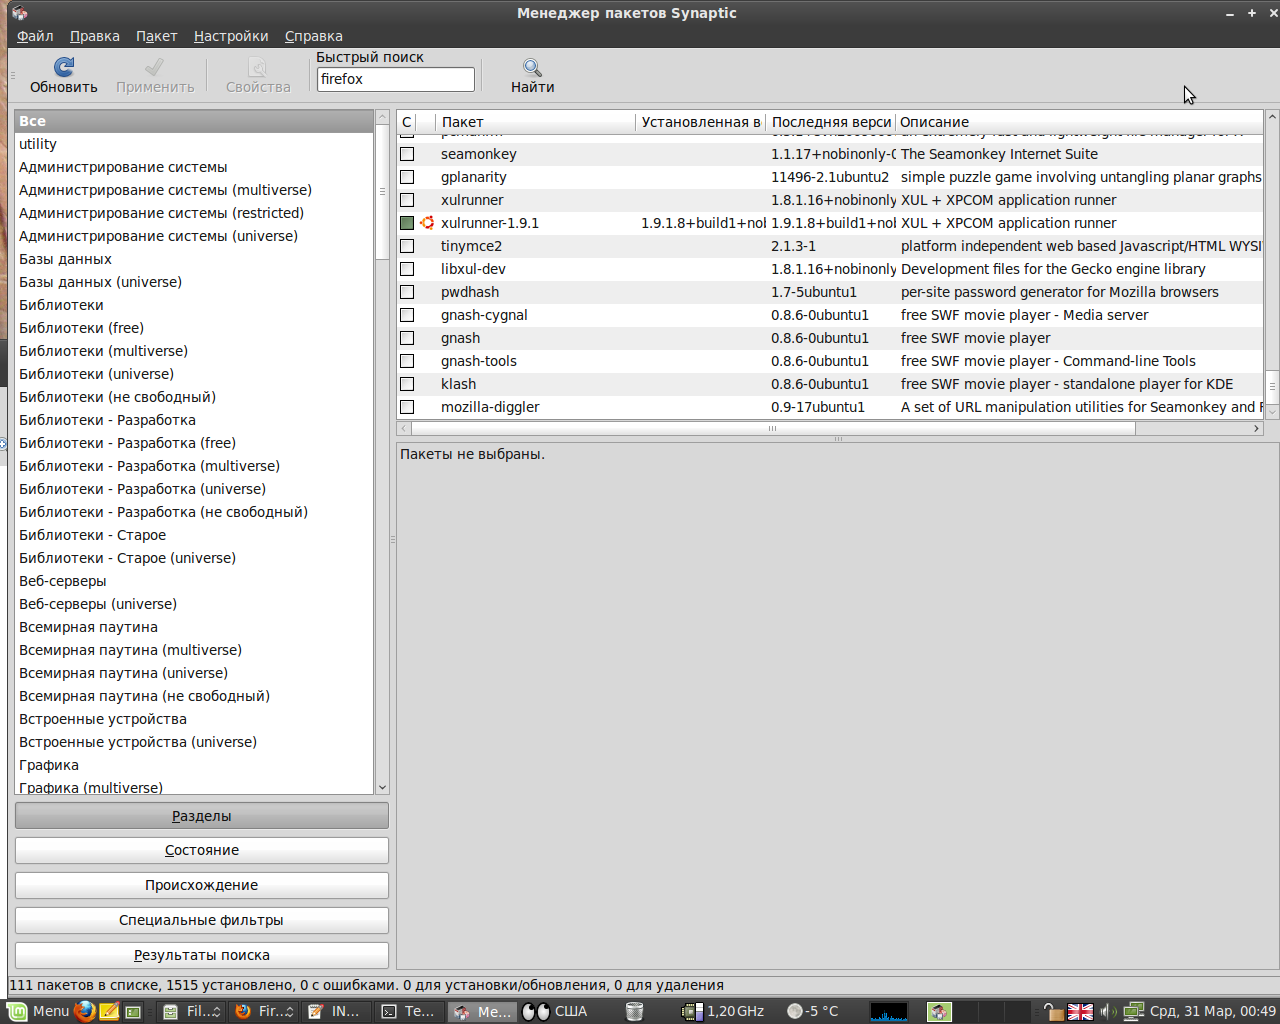Viewport: 1280px width, 1024px height.
Task: Toggle the installed xulrunner-1.9.1 status checkbox
Action: click(x=407, y=223)
